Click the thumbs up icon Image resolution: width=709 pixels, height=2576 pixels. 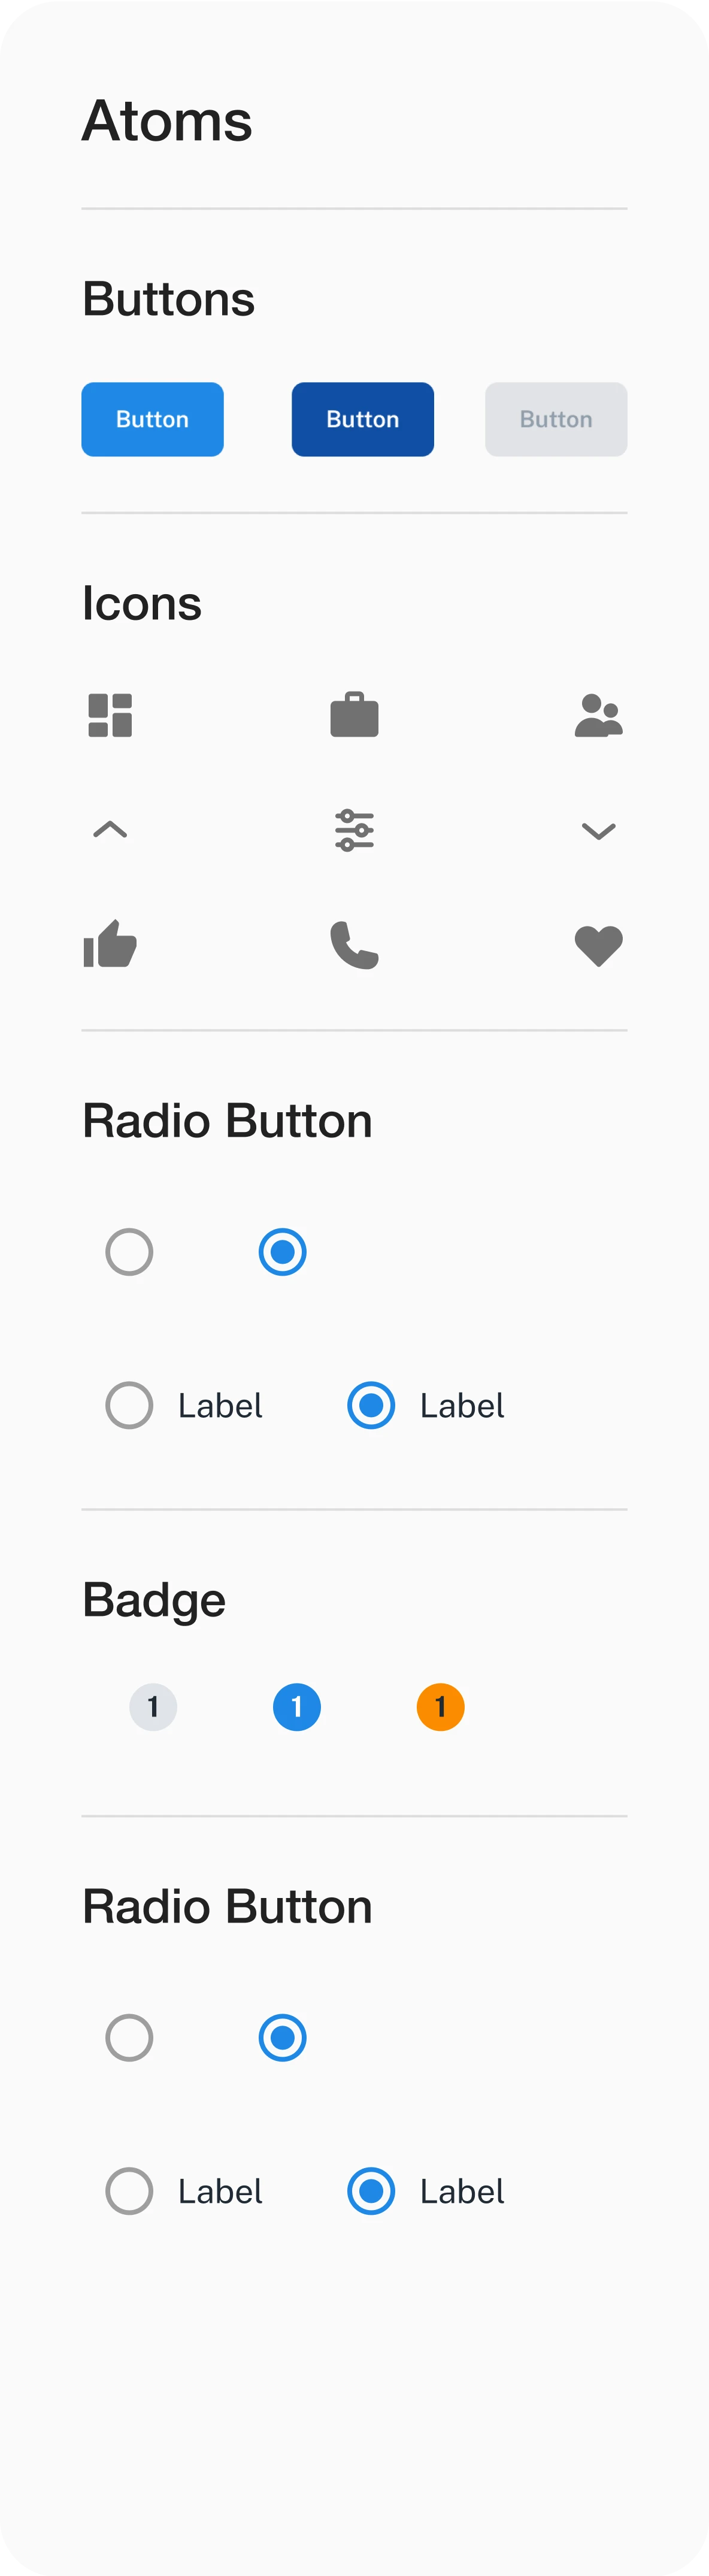point(110,945)
